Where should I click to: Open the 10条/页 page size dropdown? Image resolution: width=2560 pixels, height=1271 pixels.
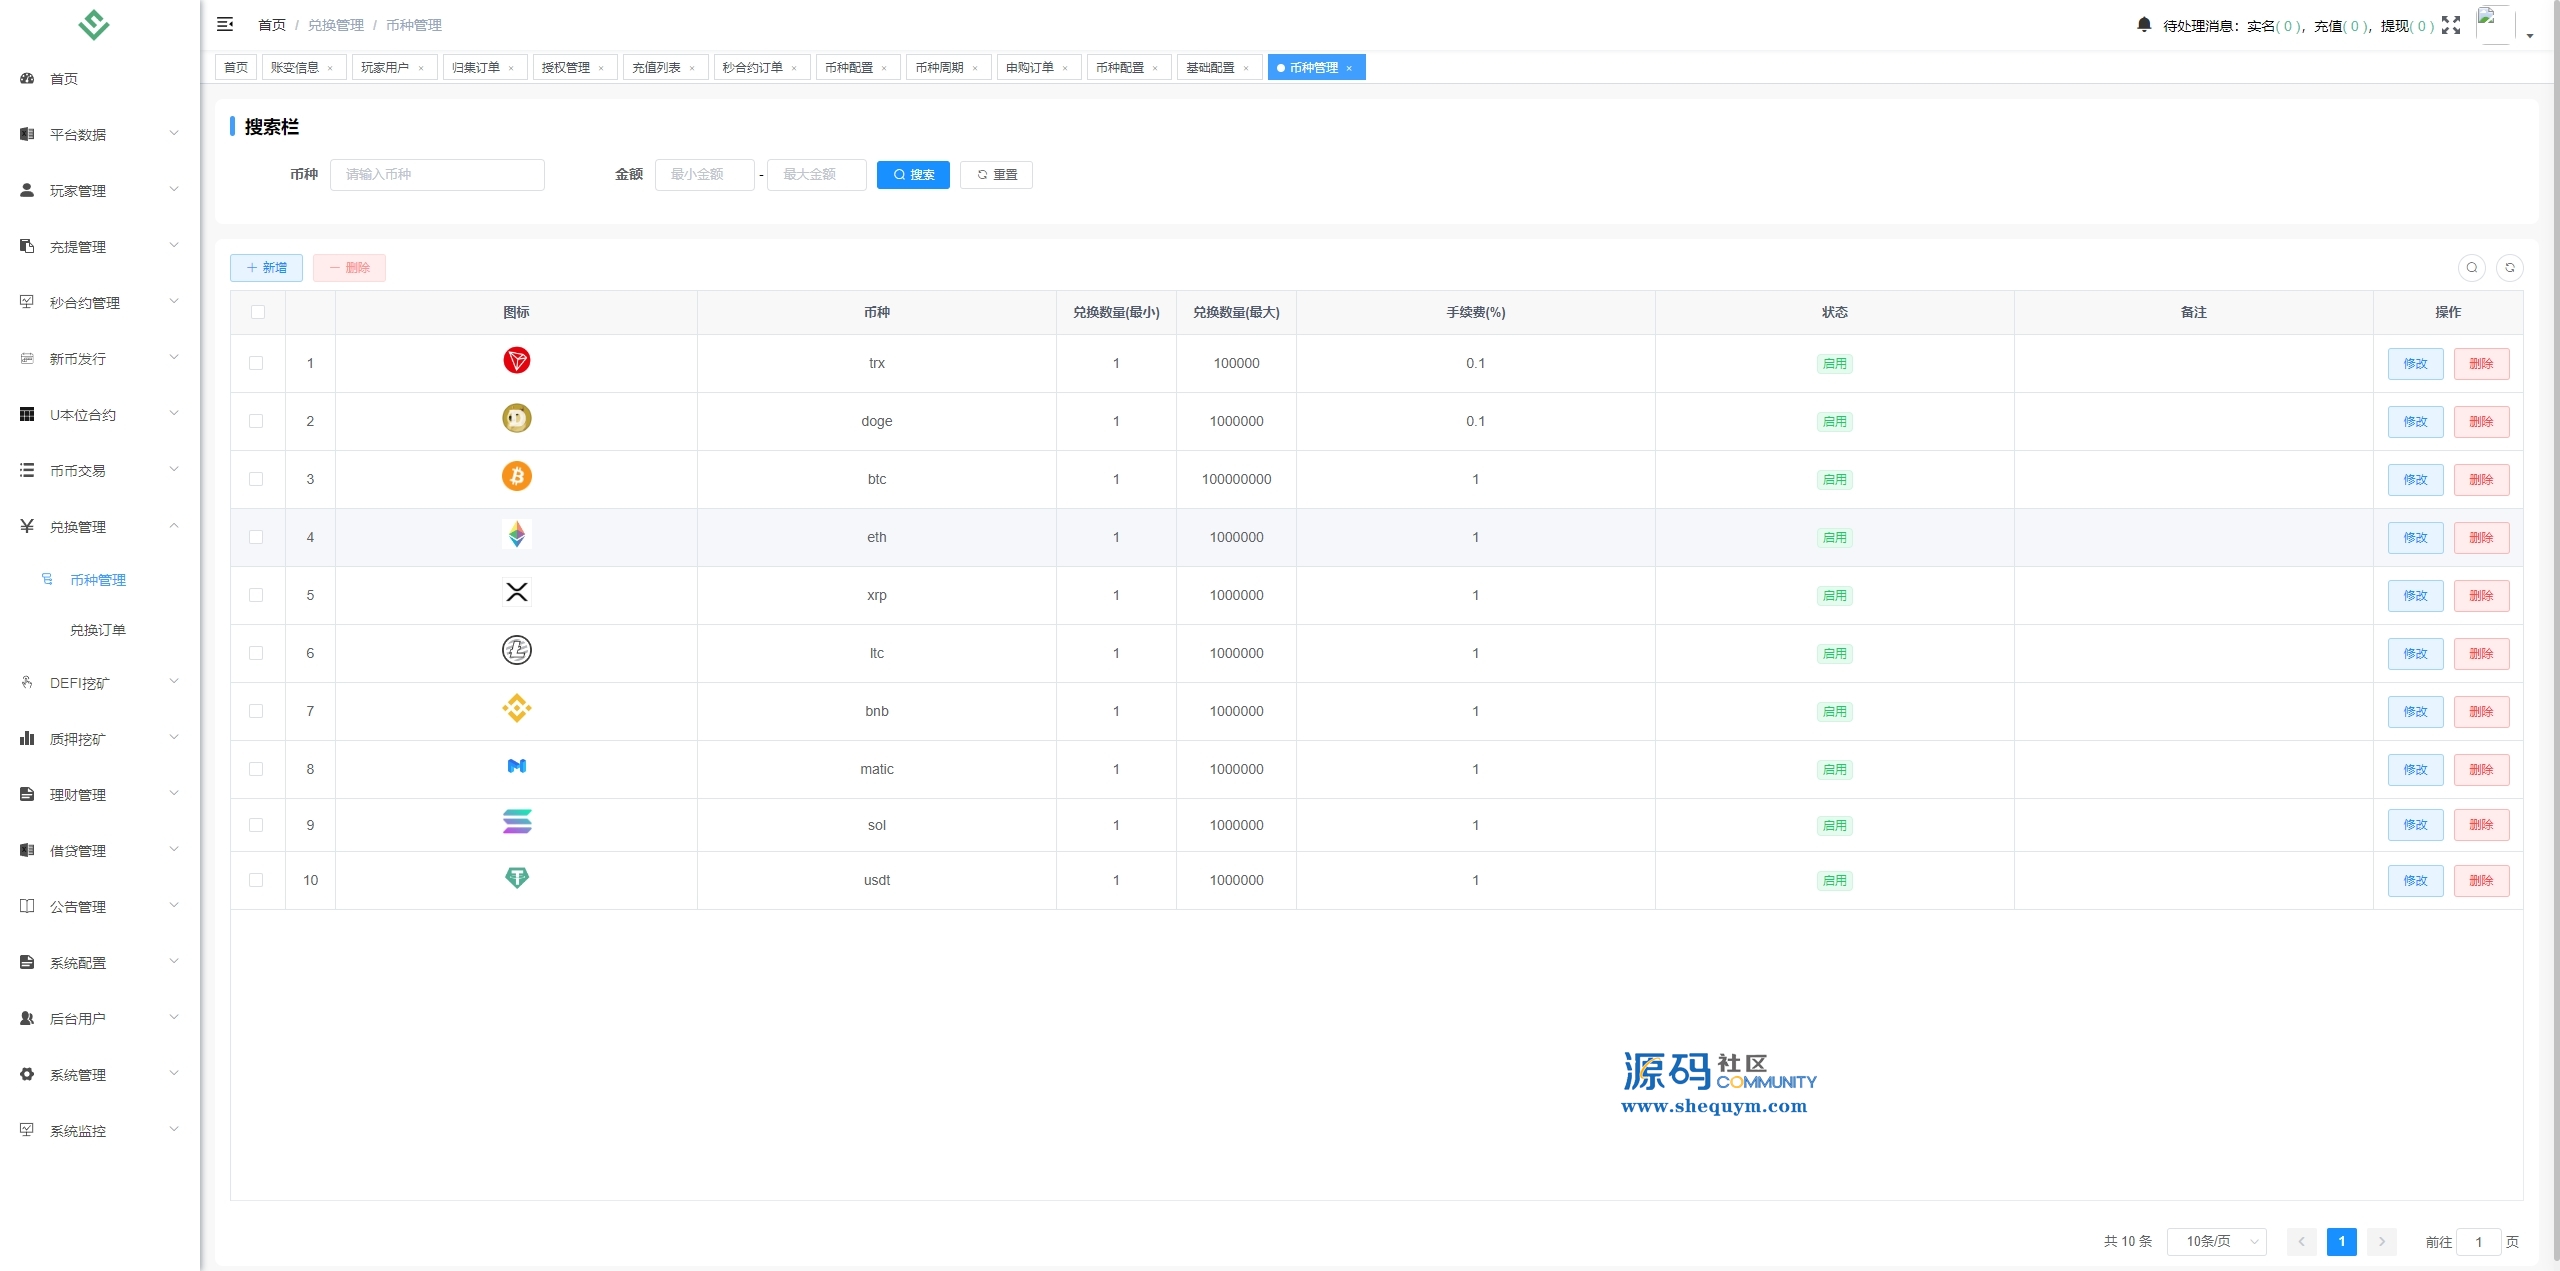click(2216, 1241)
